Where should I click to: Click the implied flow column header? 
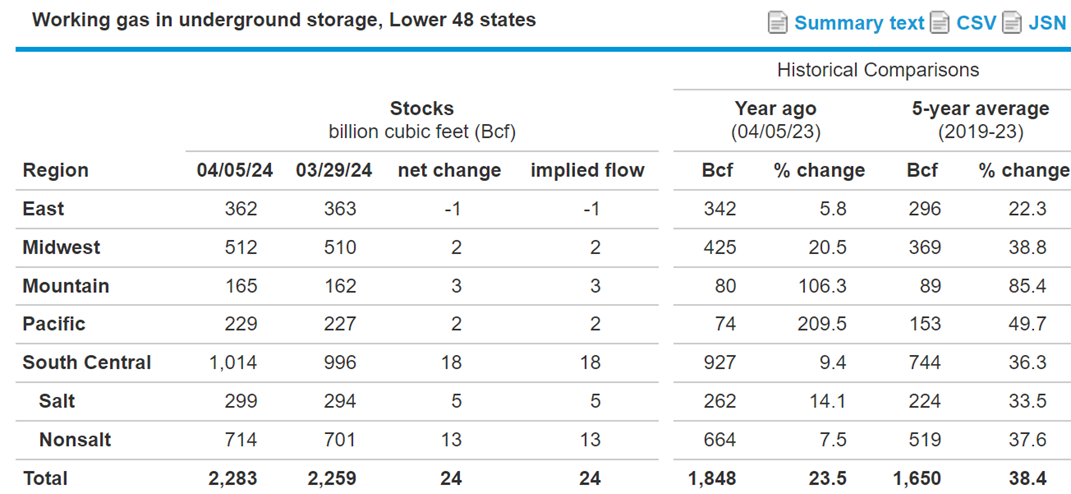pyautogui.click(x=587, y=170)
